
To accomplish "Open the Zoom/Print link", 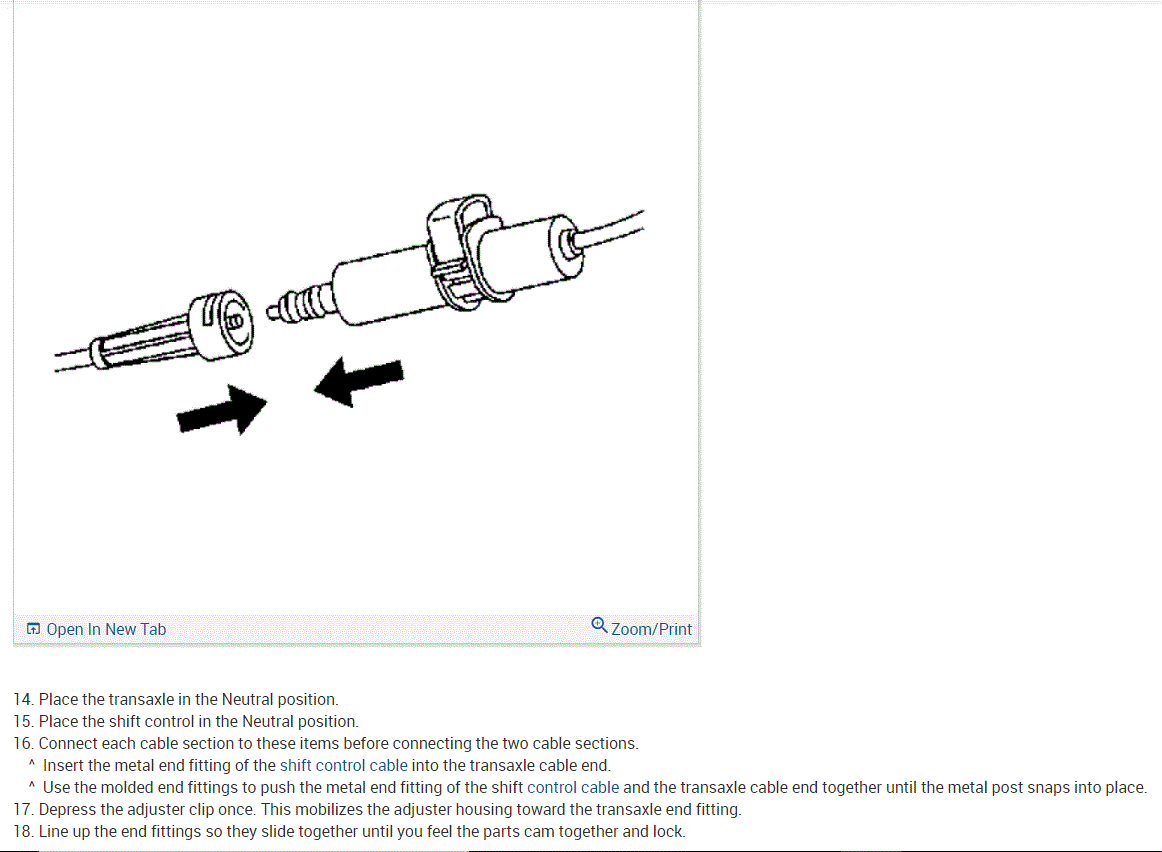I will click(x=651, y=629).
